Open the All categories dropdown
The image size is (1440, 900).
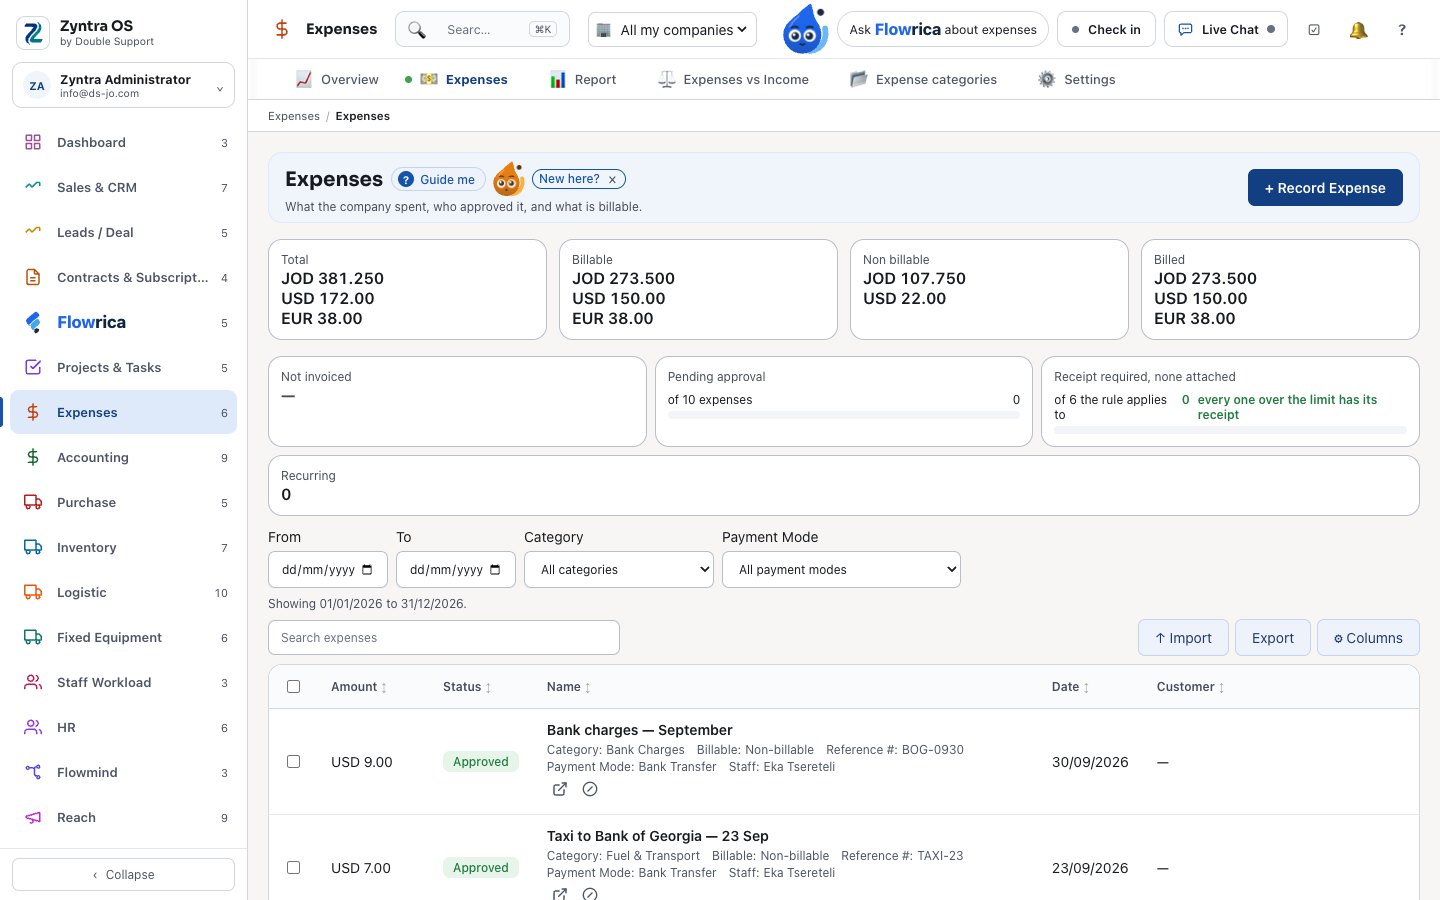(619, 570)
